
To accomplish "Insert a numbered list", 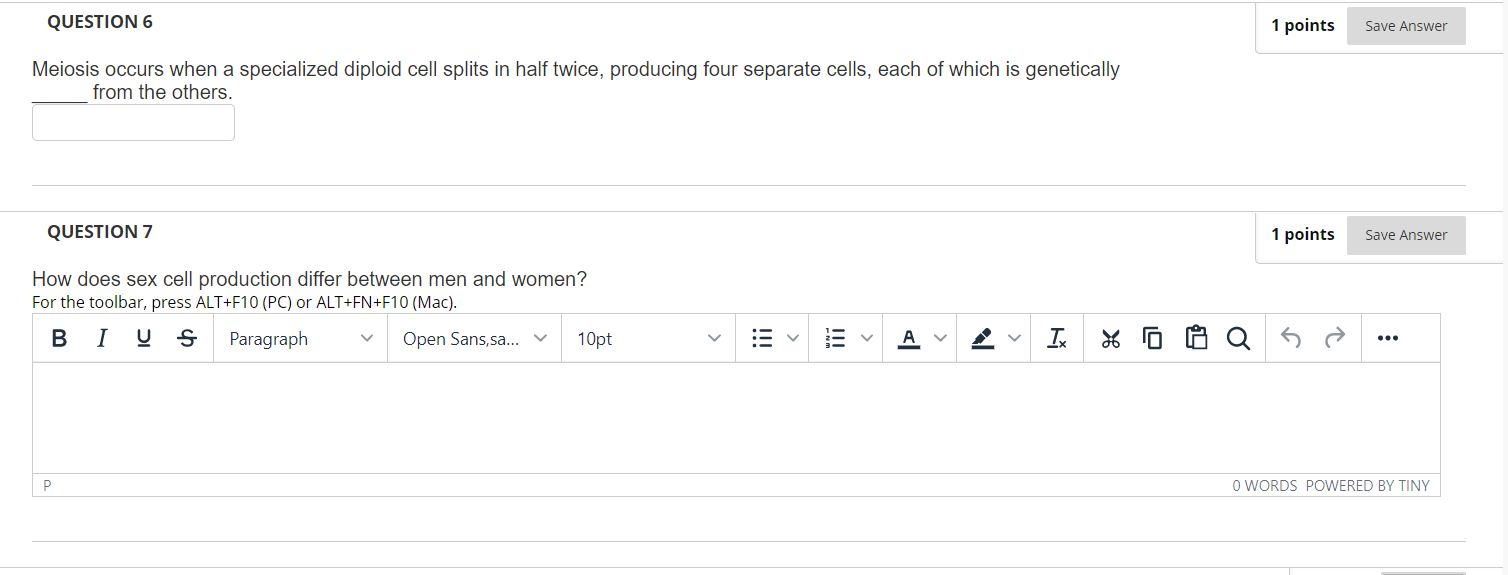I will click(x=835, y=339).
